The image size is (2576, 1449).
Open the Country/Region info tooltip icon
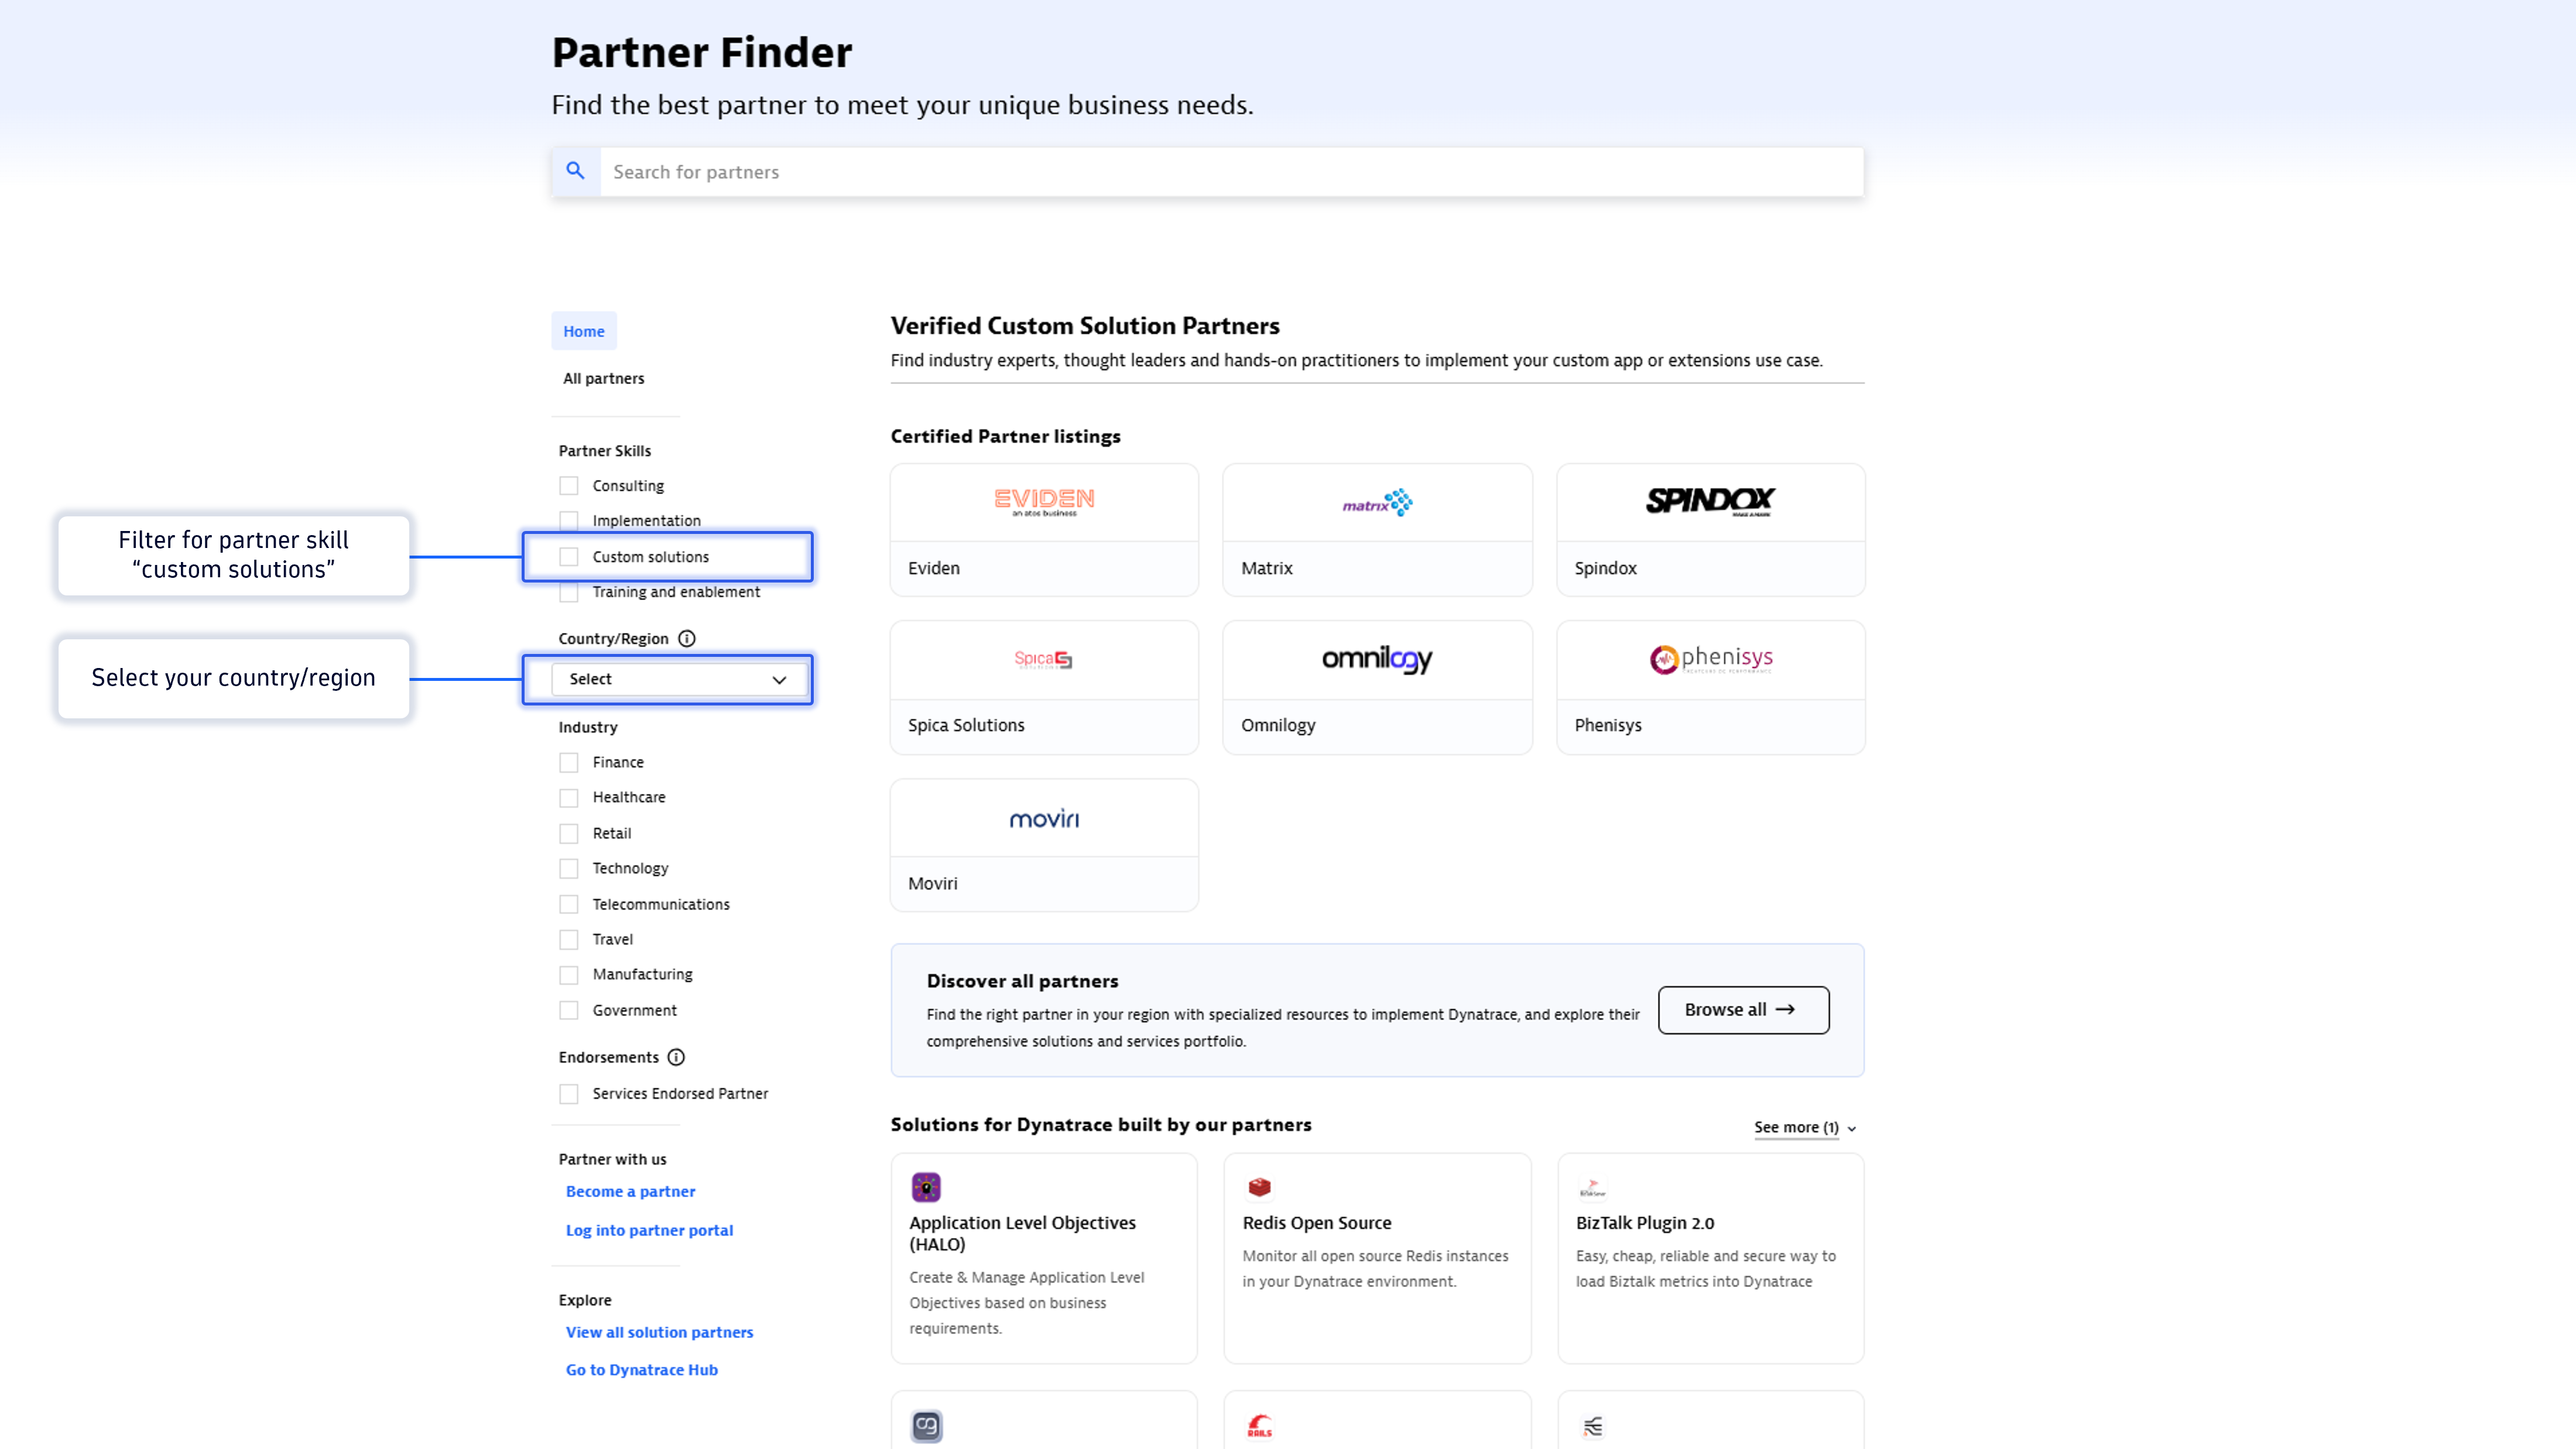point(687,638)
